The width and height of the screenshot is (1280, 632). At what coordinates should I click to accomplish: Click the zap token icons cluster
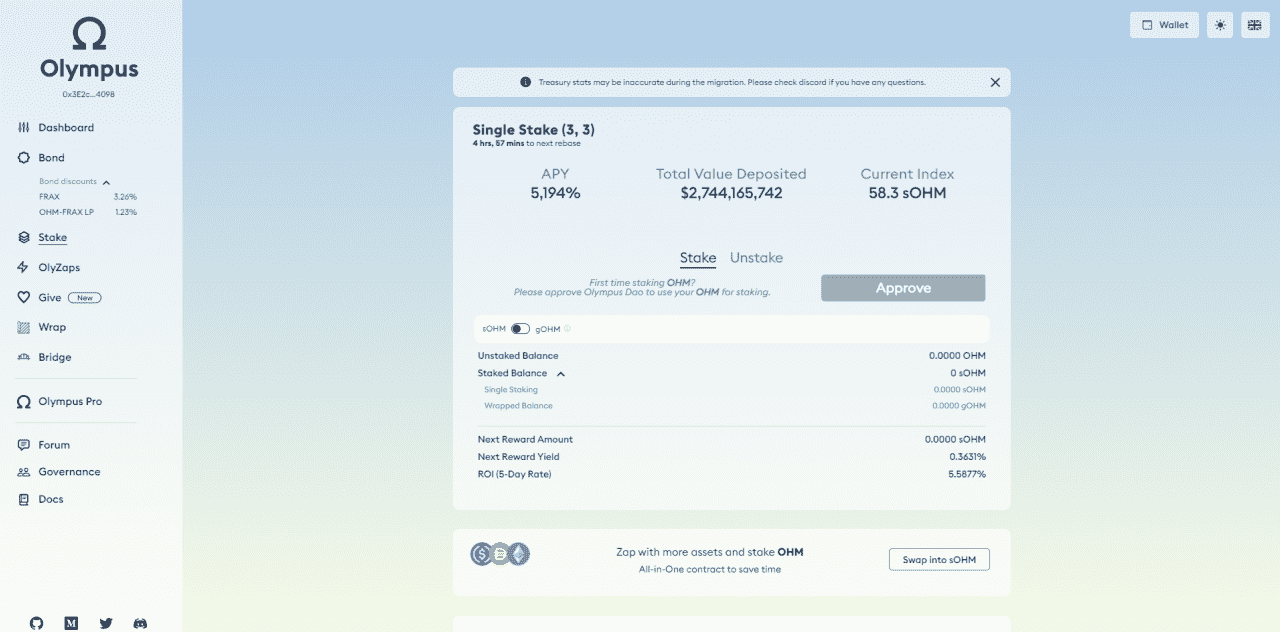[500, 554]
